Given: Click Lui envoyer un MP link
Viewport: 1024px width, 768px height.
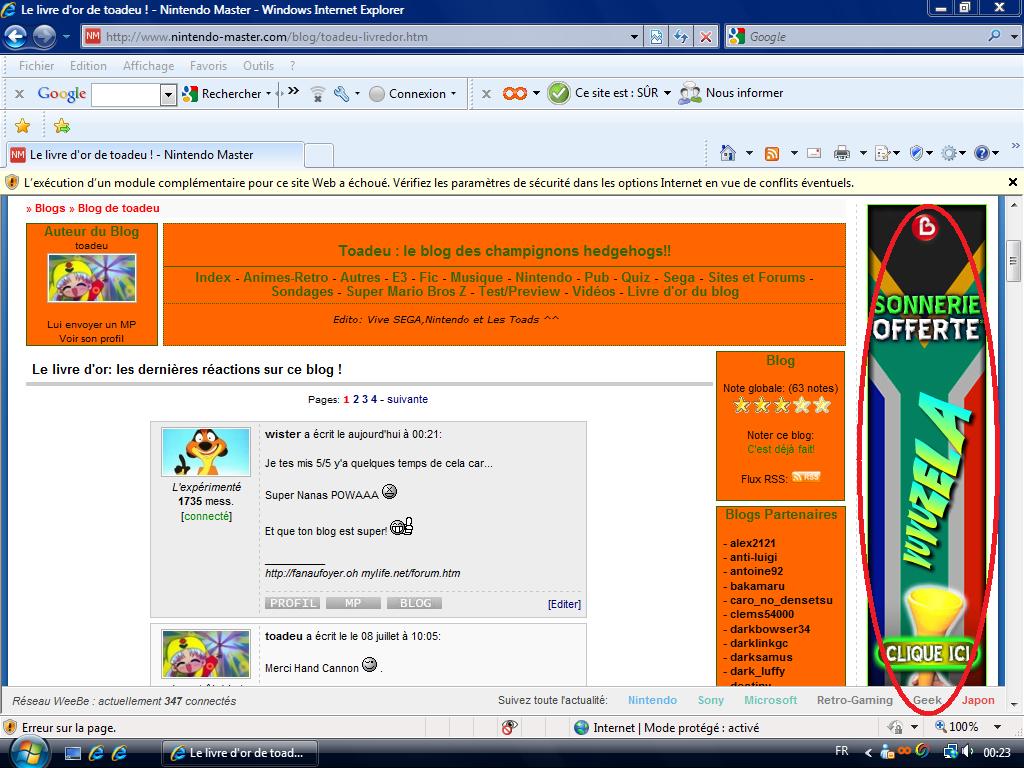Looking at the screenshot, I should click(91, 325).
